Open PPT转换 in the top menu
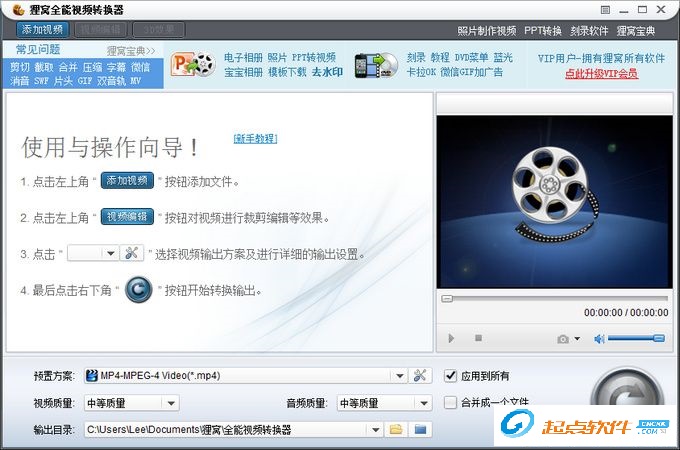680x450 pixels. pos(543,31)
